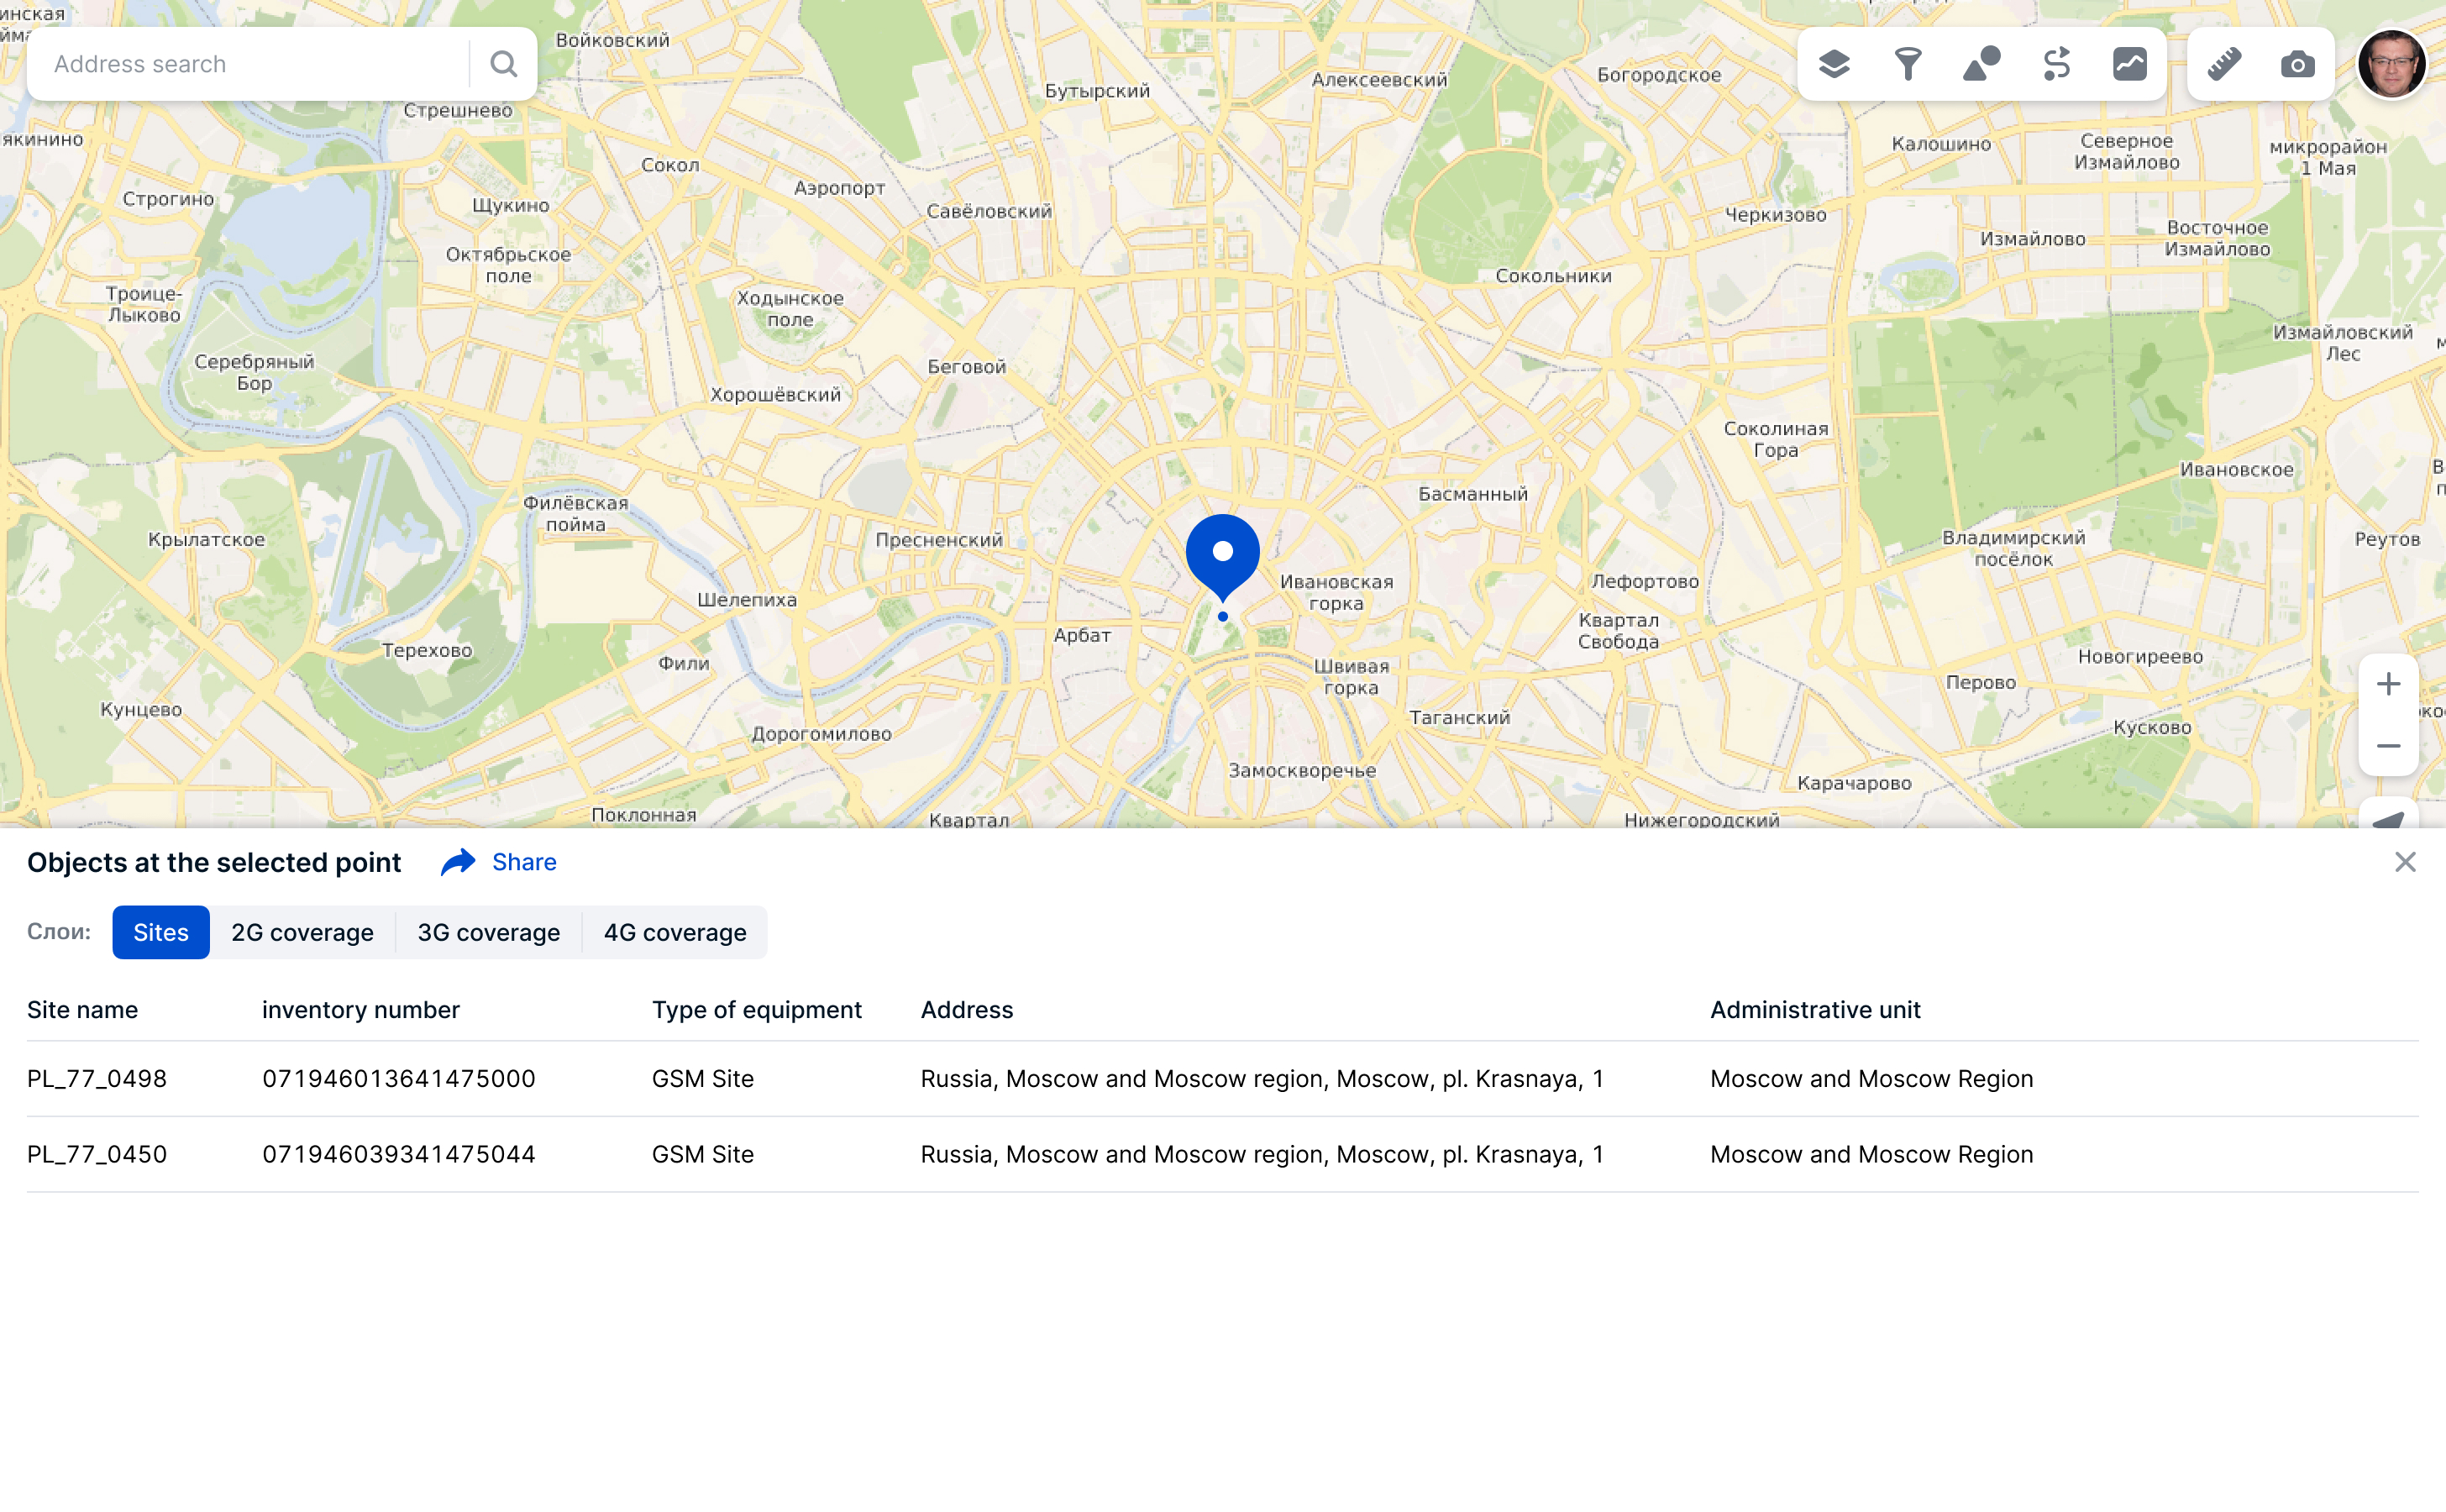Open the user profile avatar
The width and height of the screenshot is (2446, 1512).
point(2391,64)
